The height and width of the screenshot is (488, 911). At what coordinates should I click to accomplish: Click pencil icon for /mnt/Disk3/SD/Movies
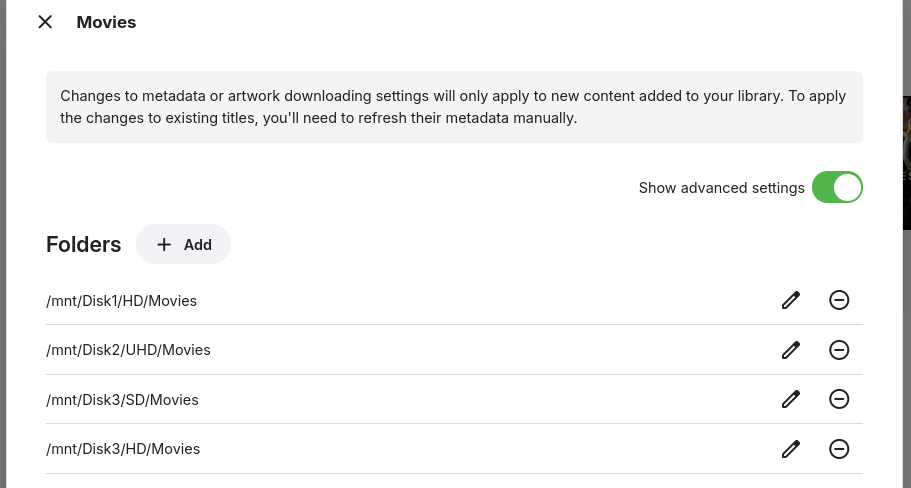tap(790, 399)
